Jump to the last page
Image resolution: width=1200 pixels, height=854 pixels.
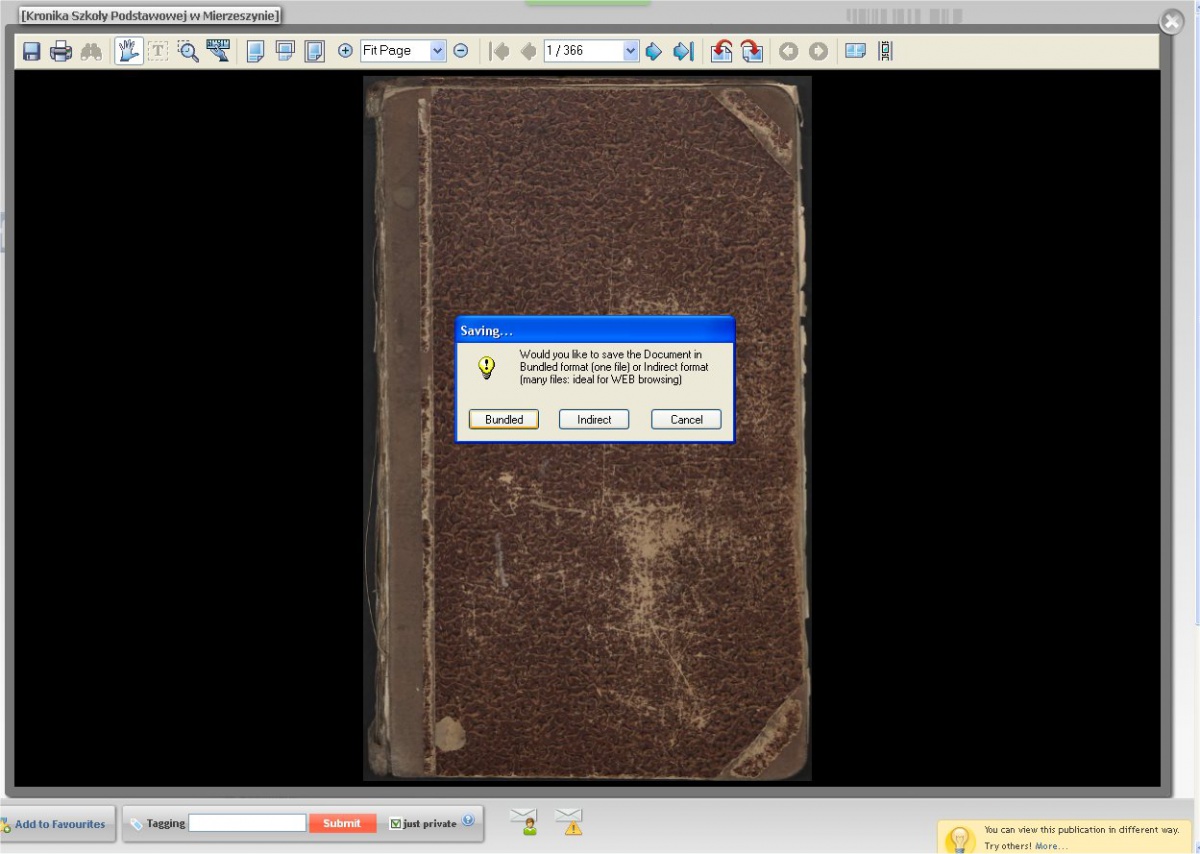click(683, 51)
